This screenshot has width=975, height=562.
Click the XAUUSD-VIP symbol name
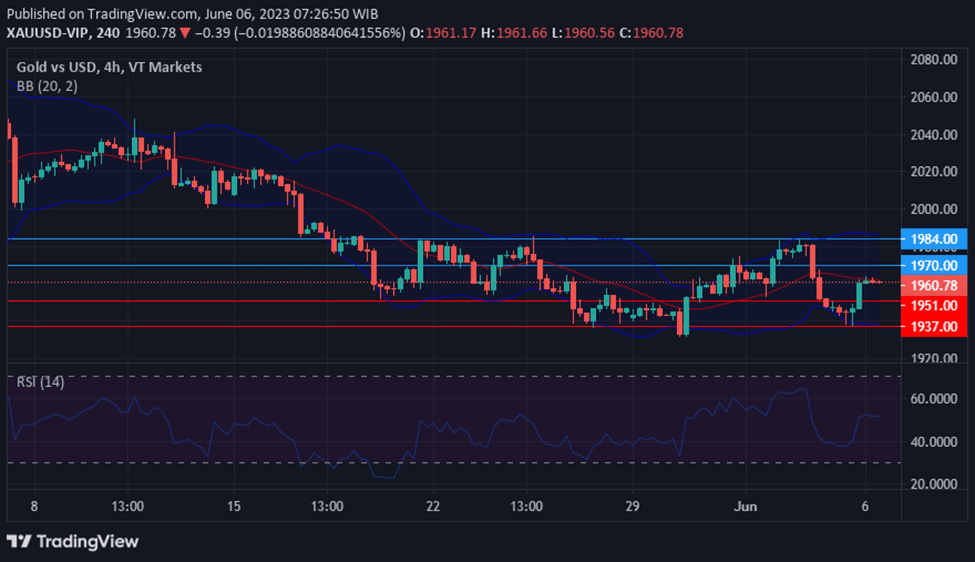pos(47,33)
